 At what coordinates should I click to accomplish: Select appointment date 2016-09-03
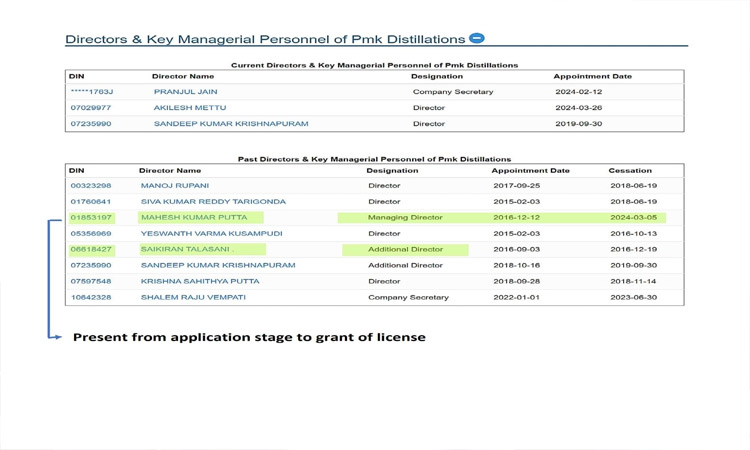[517, 249]
